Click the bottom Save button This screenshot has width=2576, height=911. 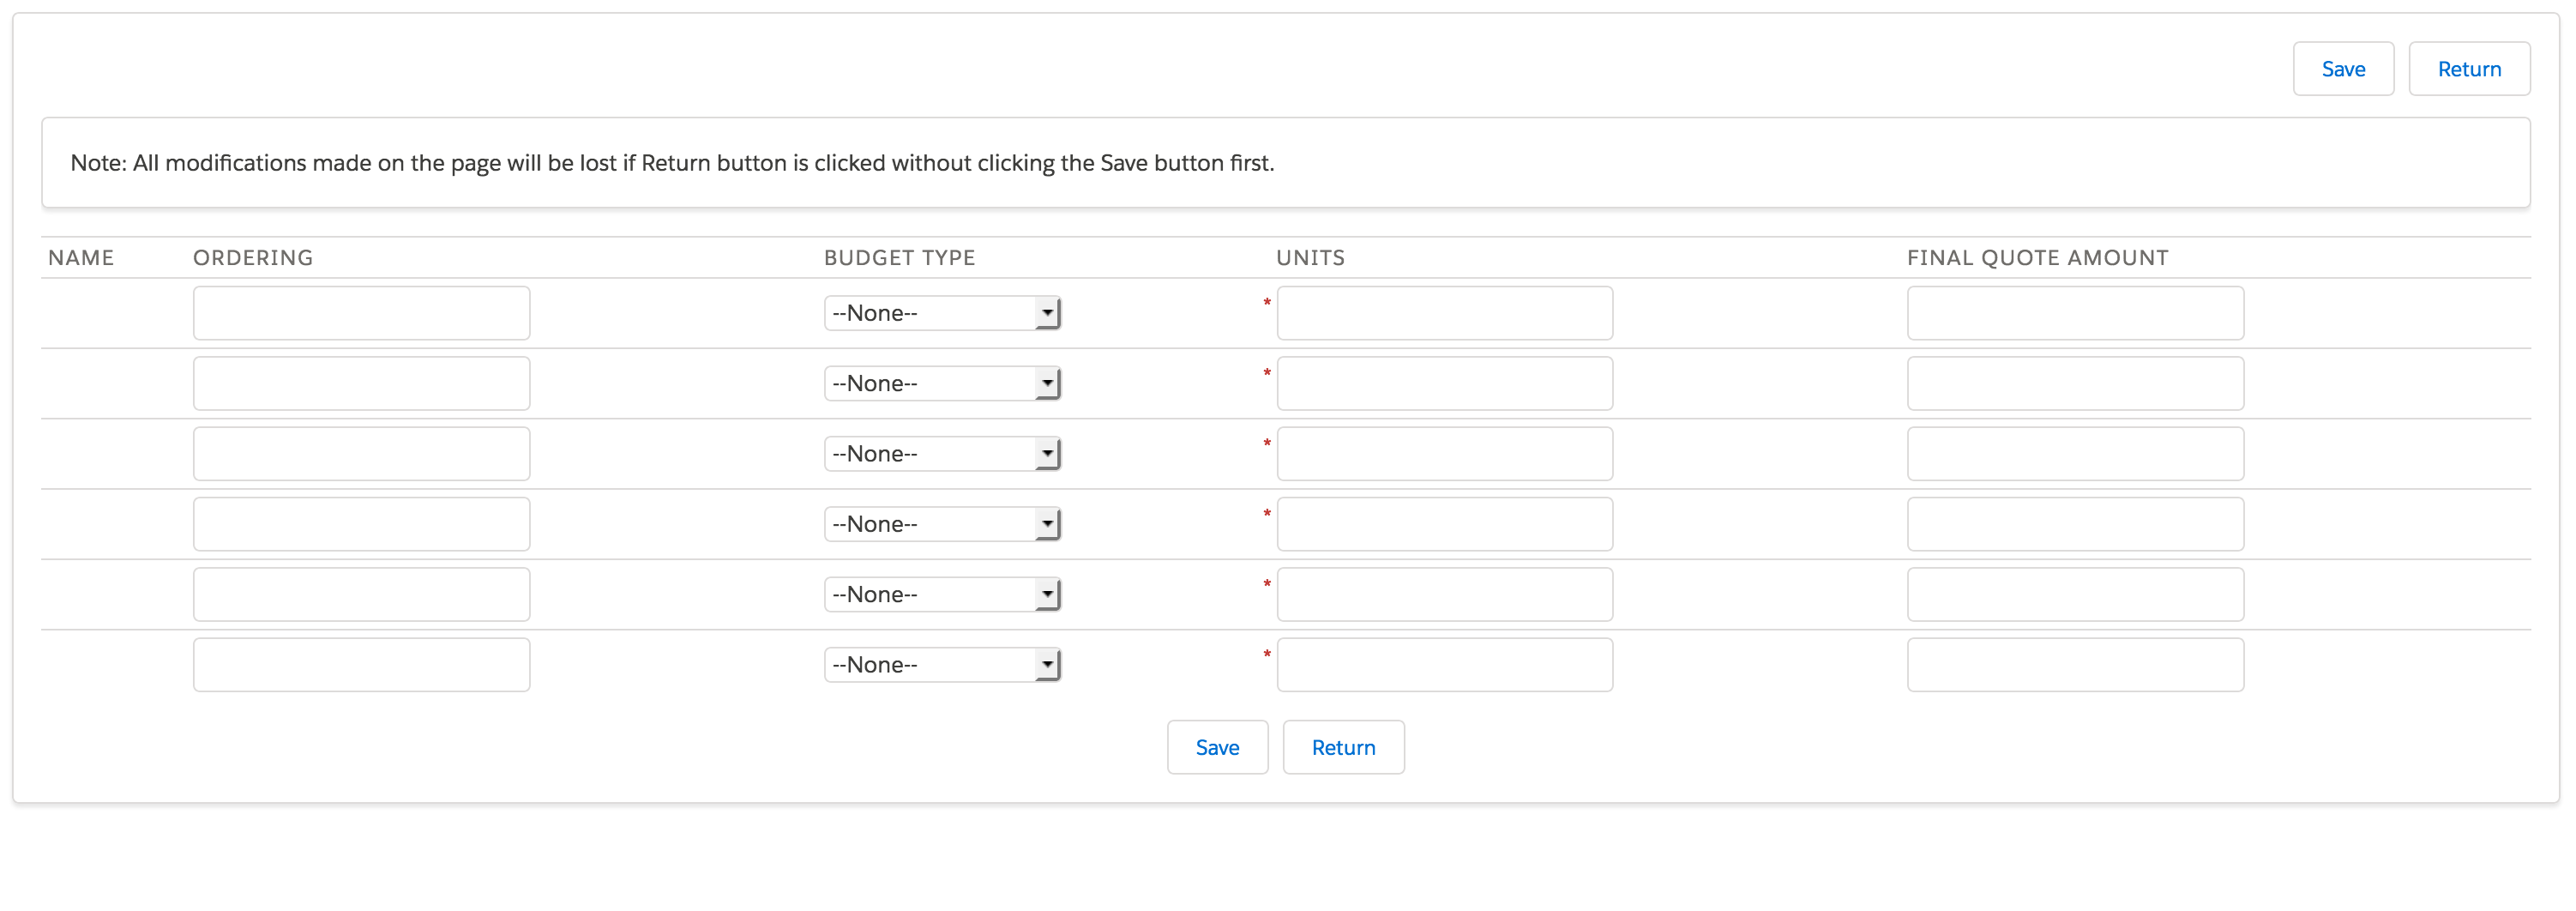(x=1216, y=747)
